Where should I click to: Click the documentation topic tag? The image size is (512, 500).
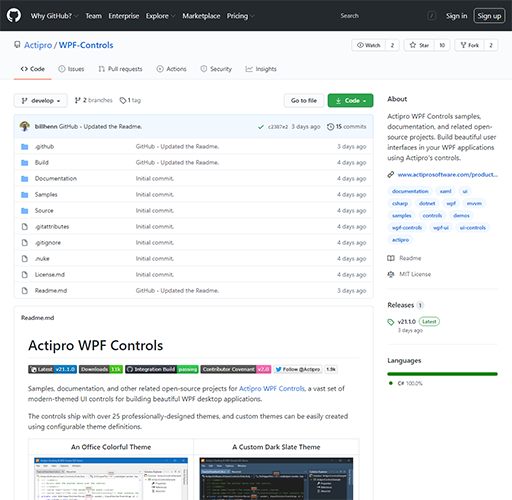pos(410,191)
